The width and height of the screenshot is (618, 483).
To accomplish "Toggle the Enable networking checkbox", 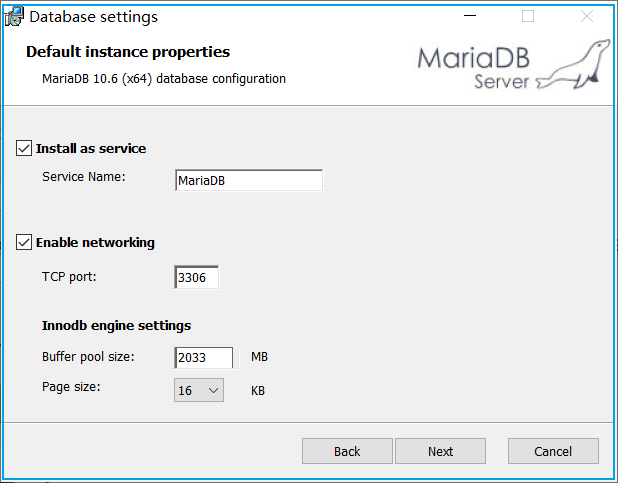I will 24,242.
